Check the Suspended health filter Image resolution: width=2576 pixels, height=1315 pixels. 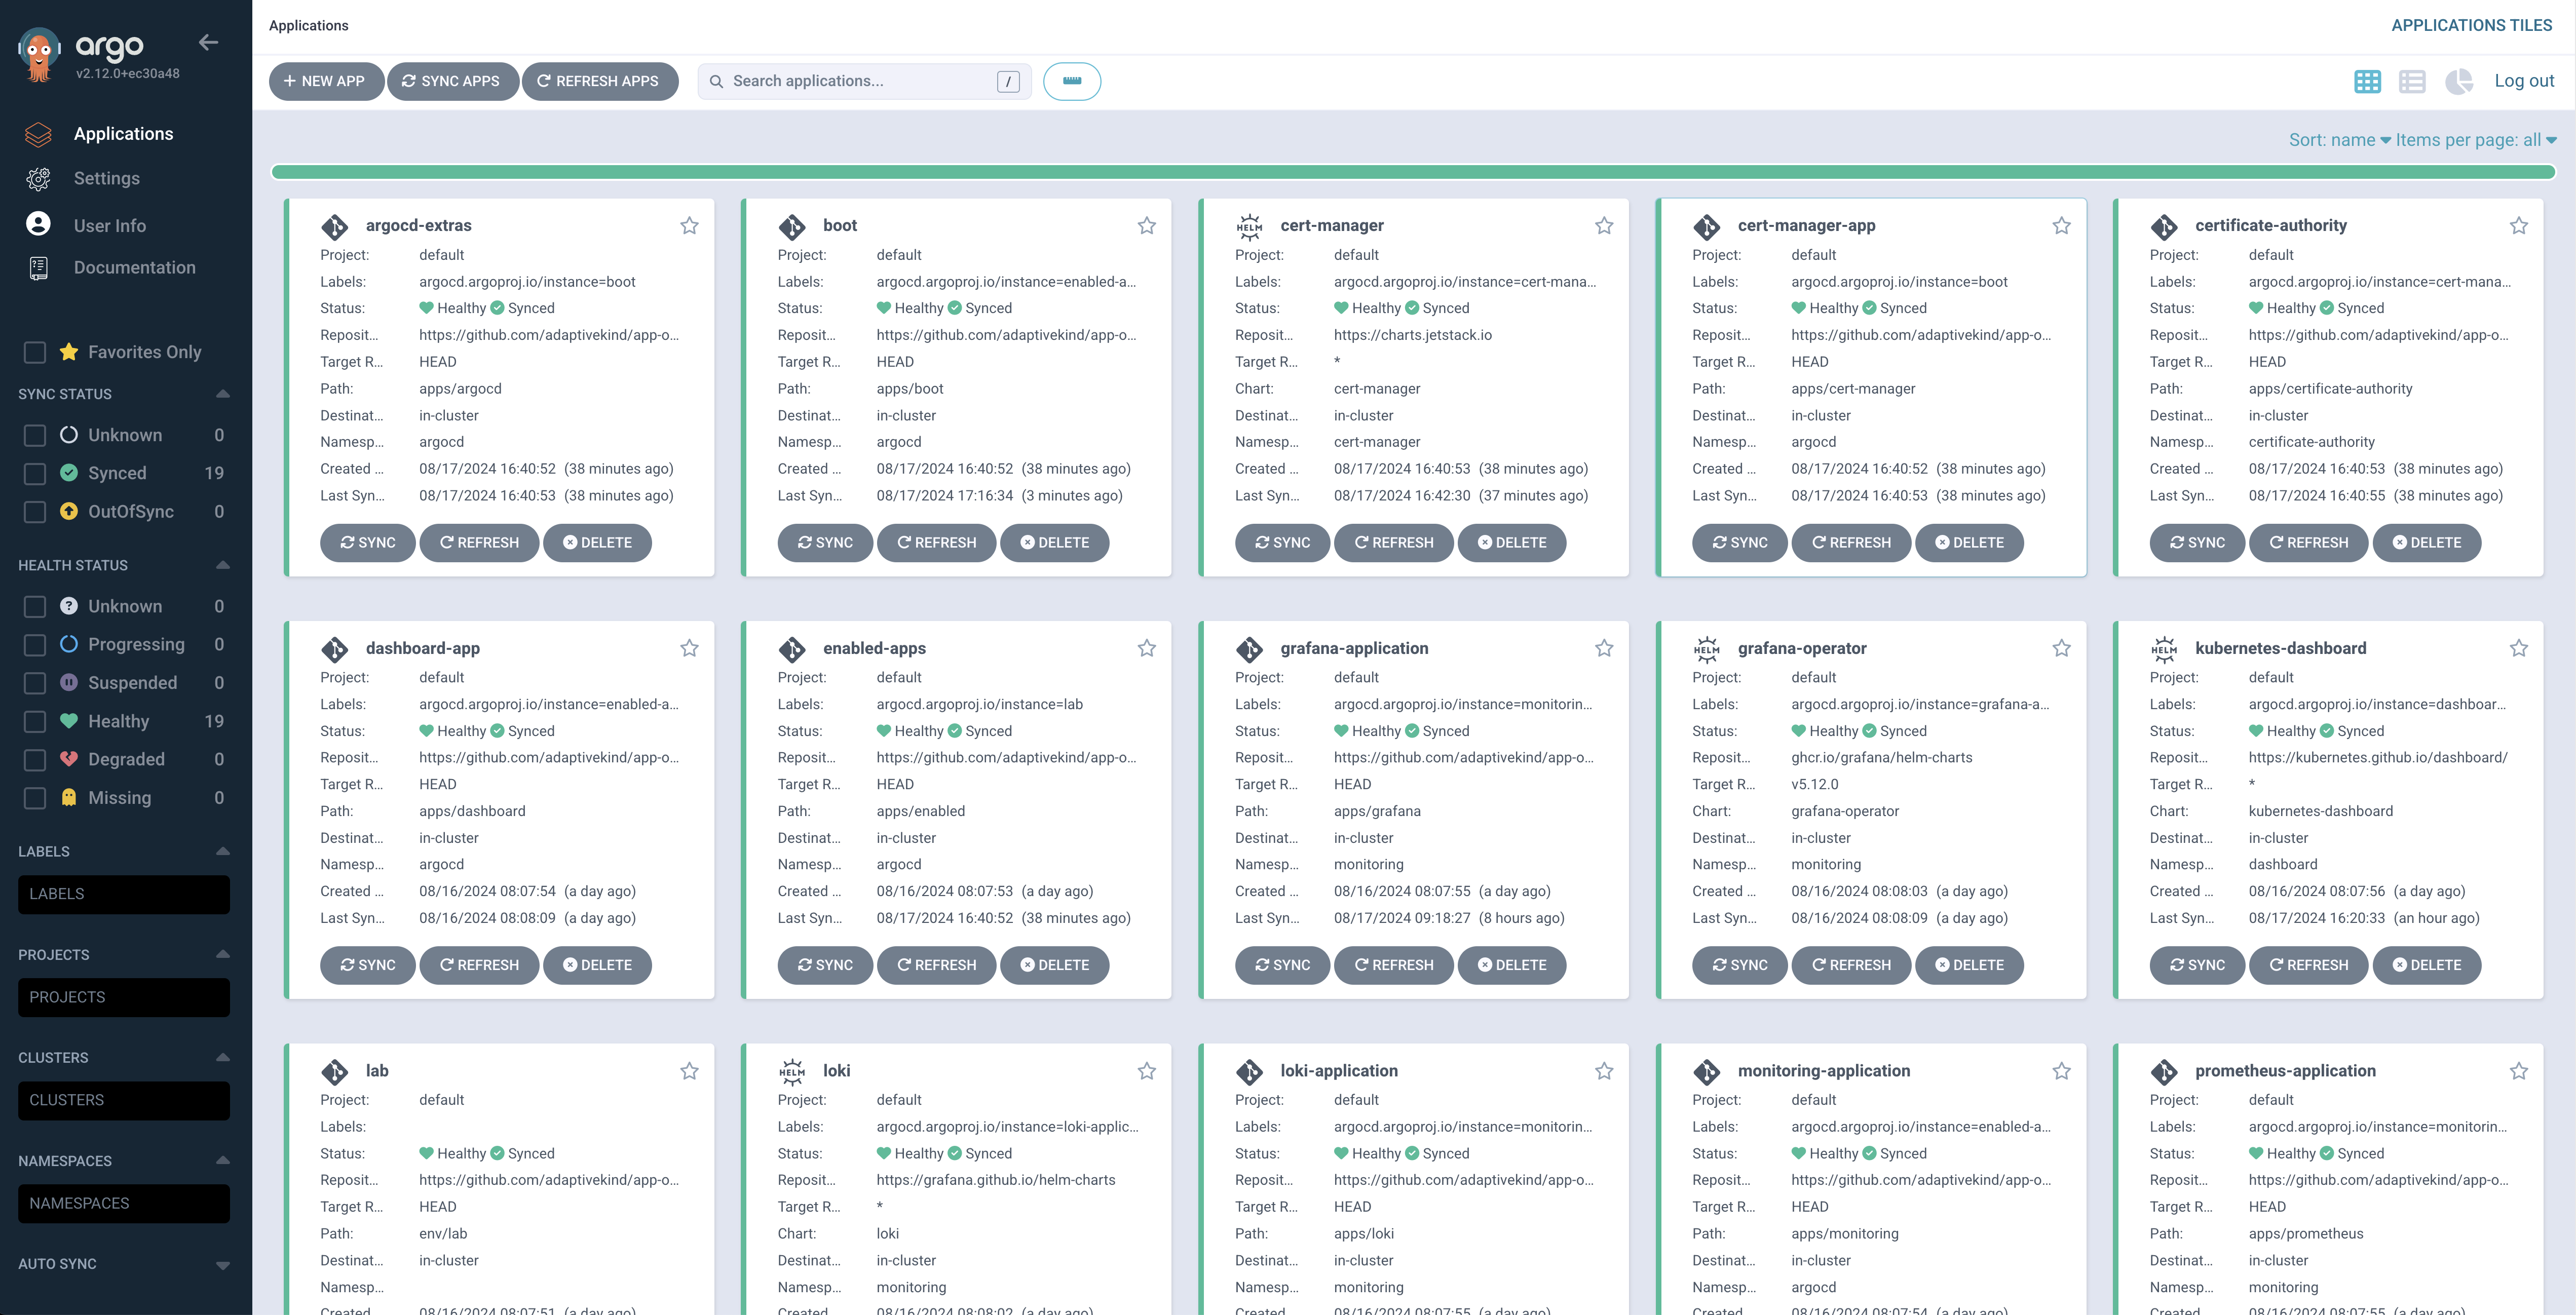(x=35, y=683)
